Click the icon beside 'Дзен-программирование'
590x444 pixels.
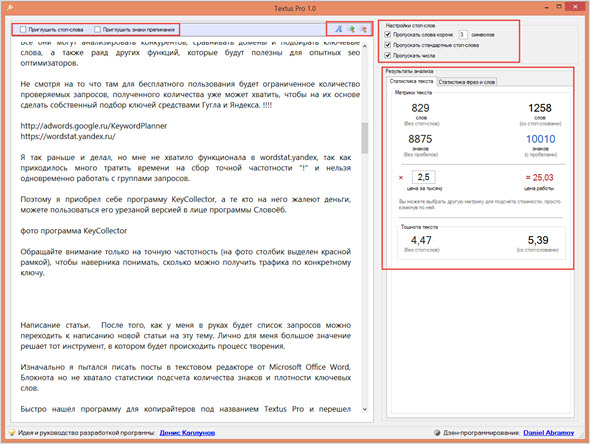pos(437,433)
